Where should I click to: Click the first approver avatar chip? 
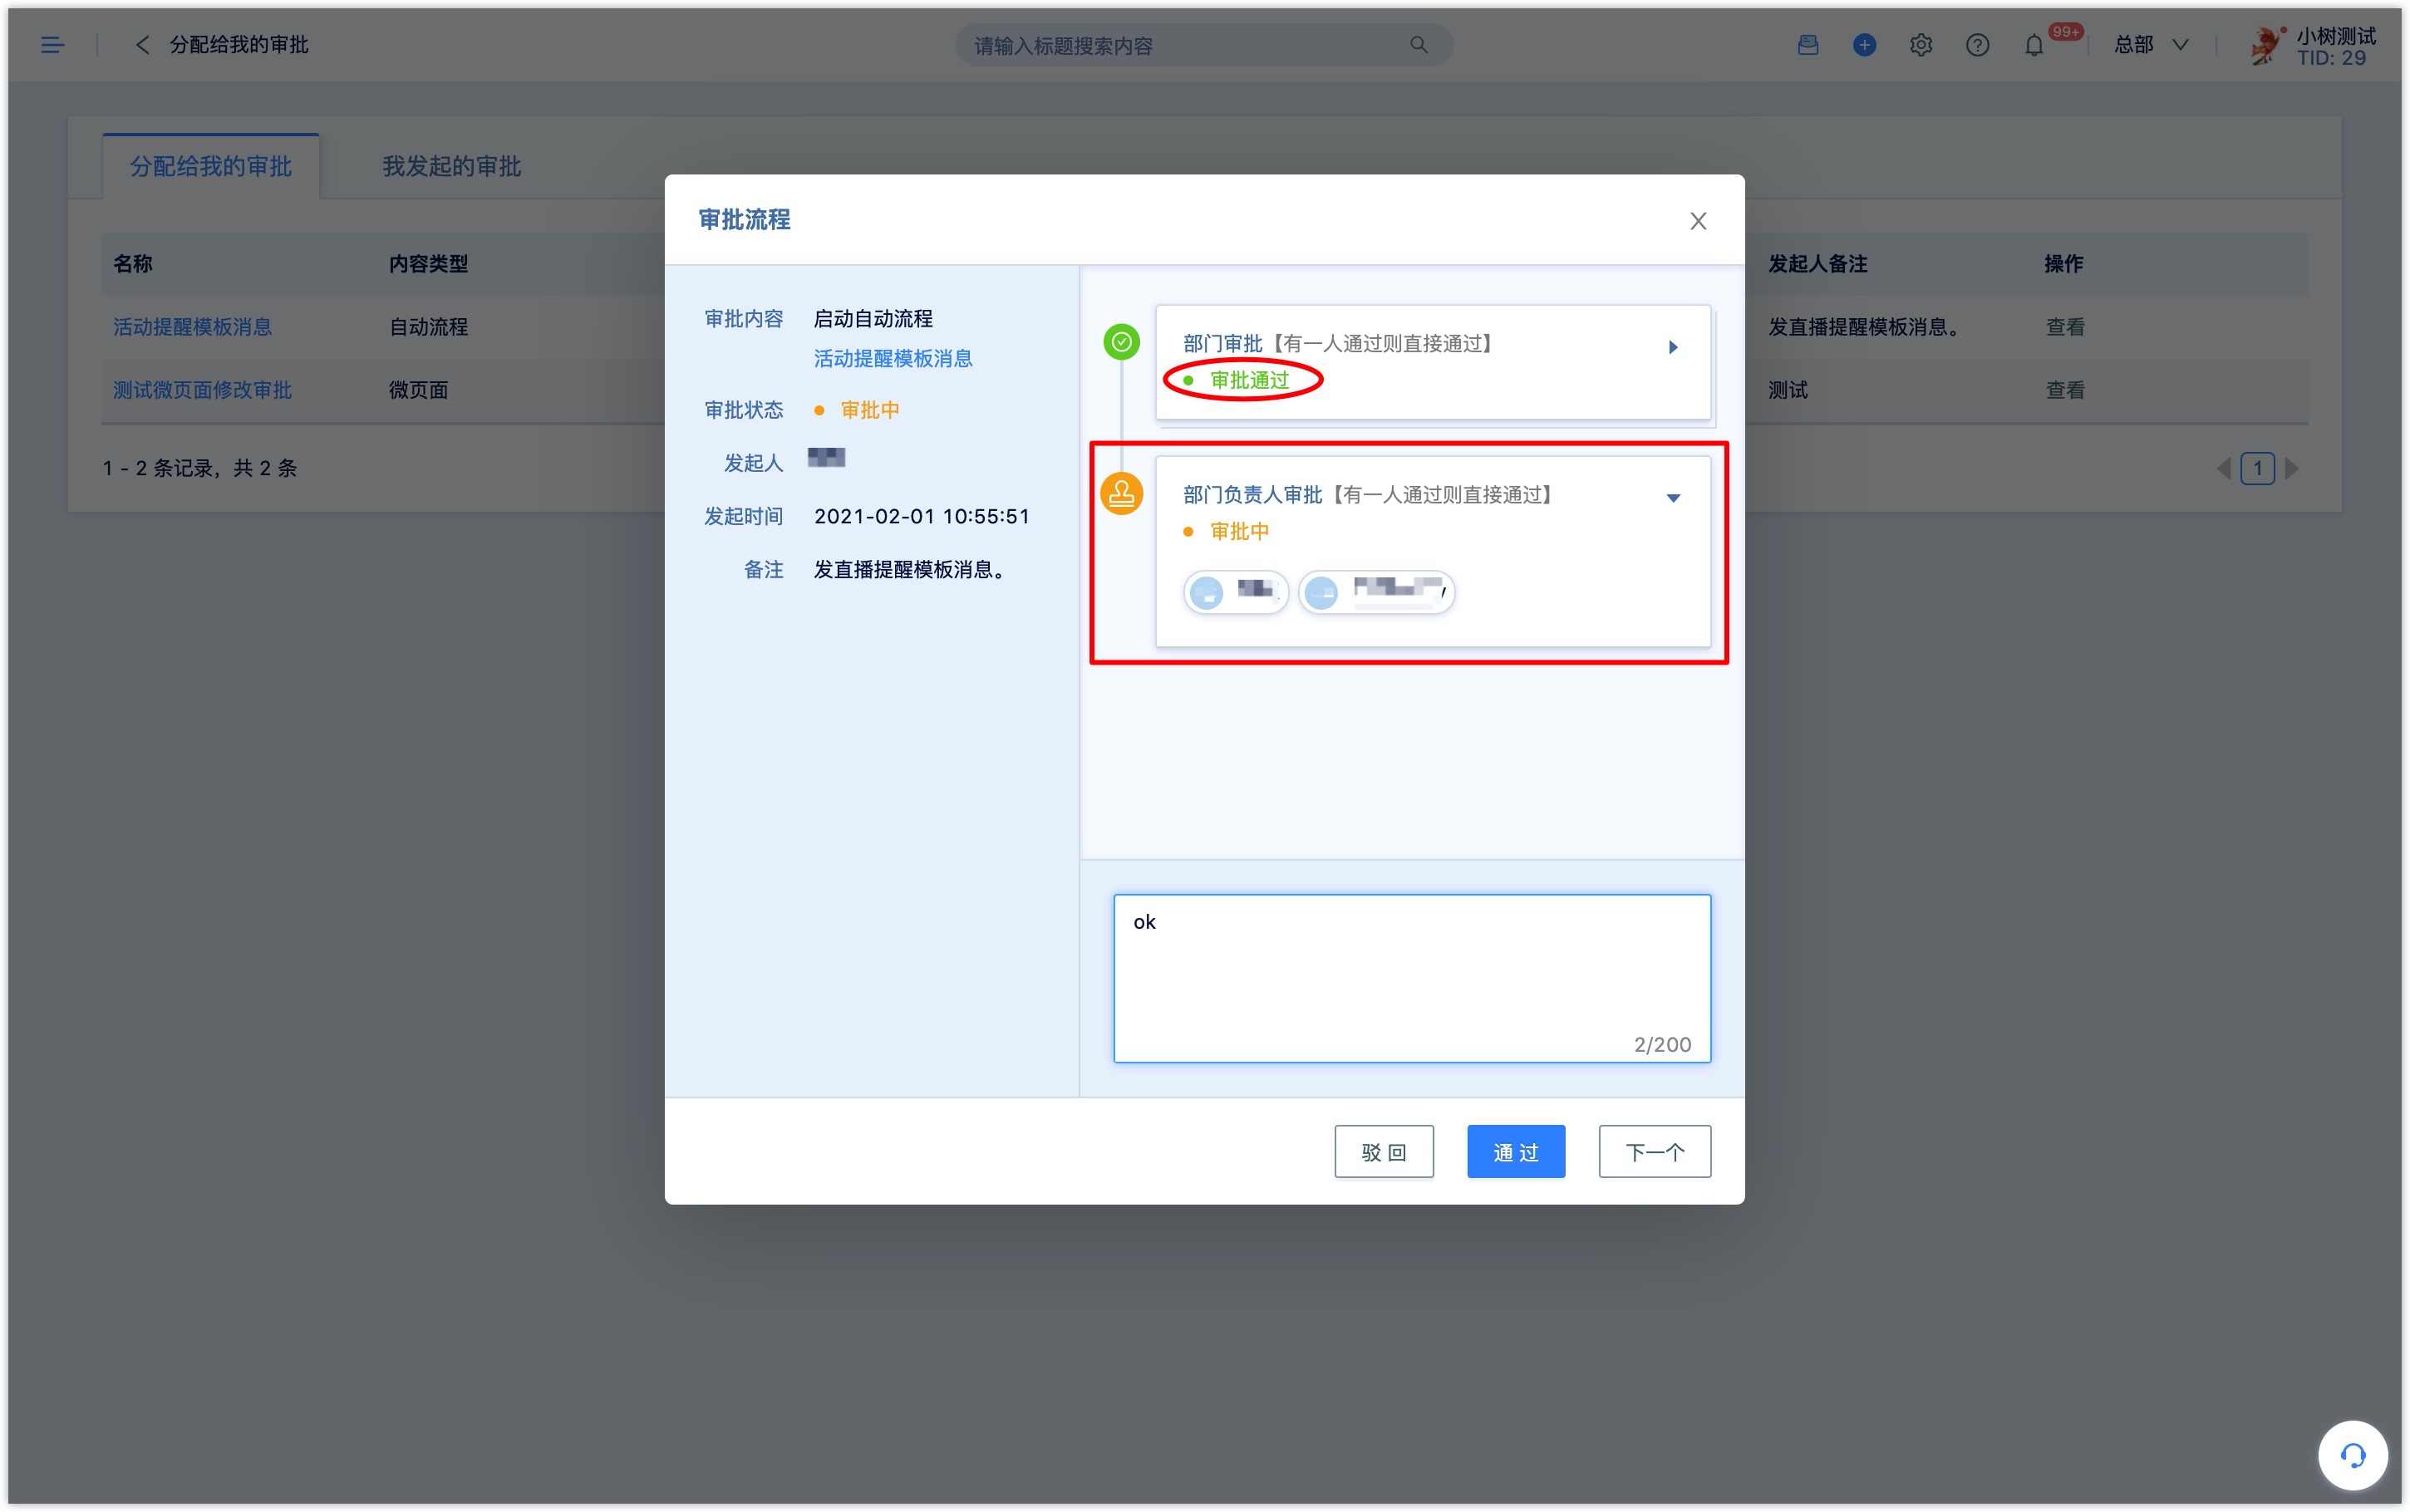[1236, 592]
